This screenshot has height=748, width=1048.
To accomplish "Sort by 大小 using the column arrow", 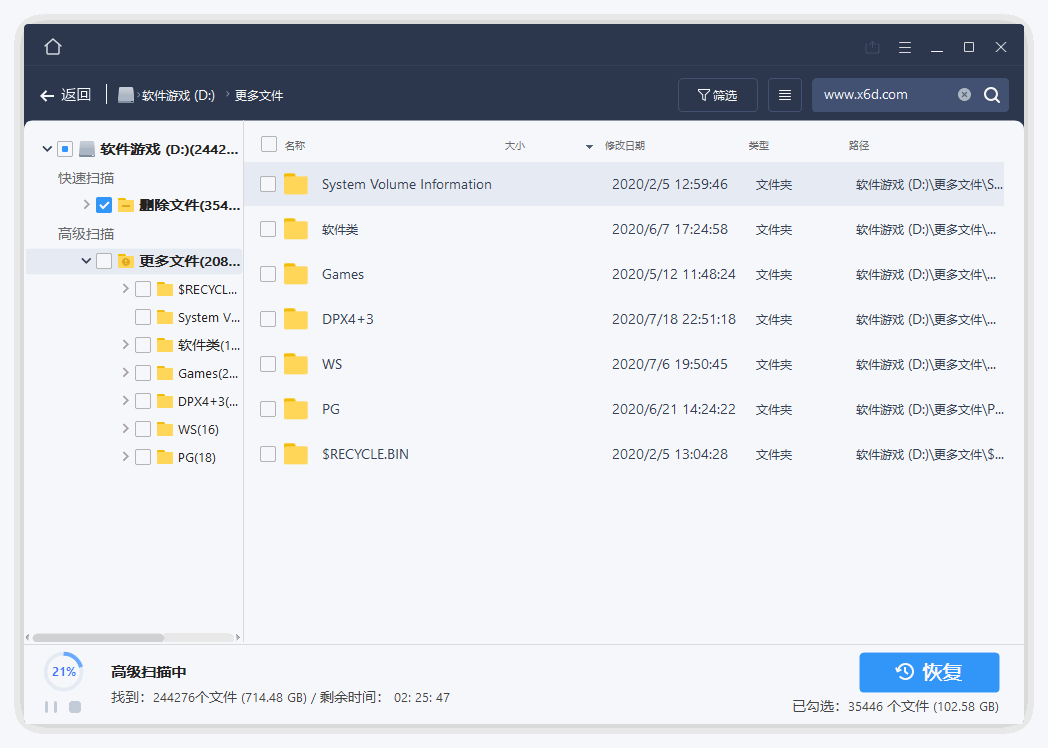I will (x=588, y=145).
